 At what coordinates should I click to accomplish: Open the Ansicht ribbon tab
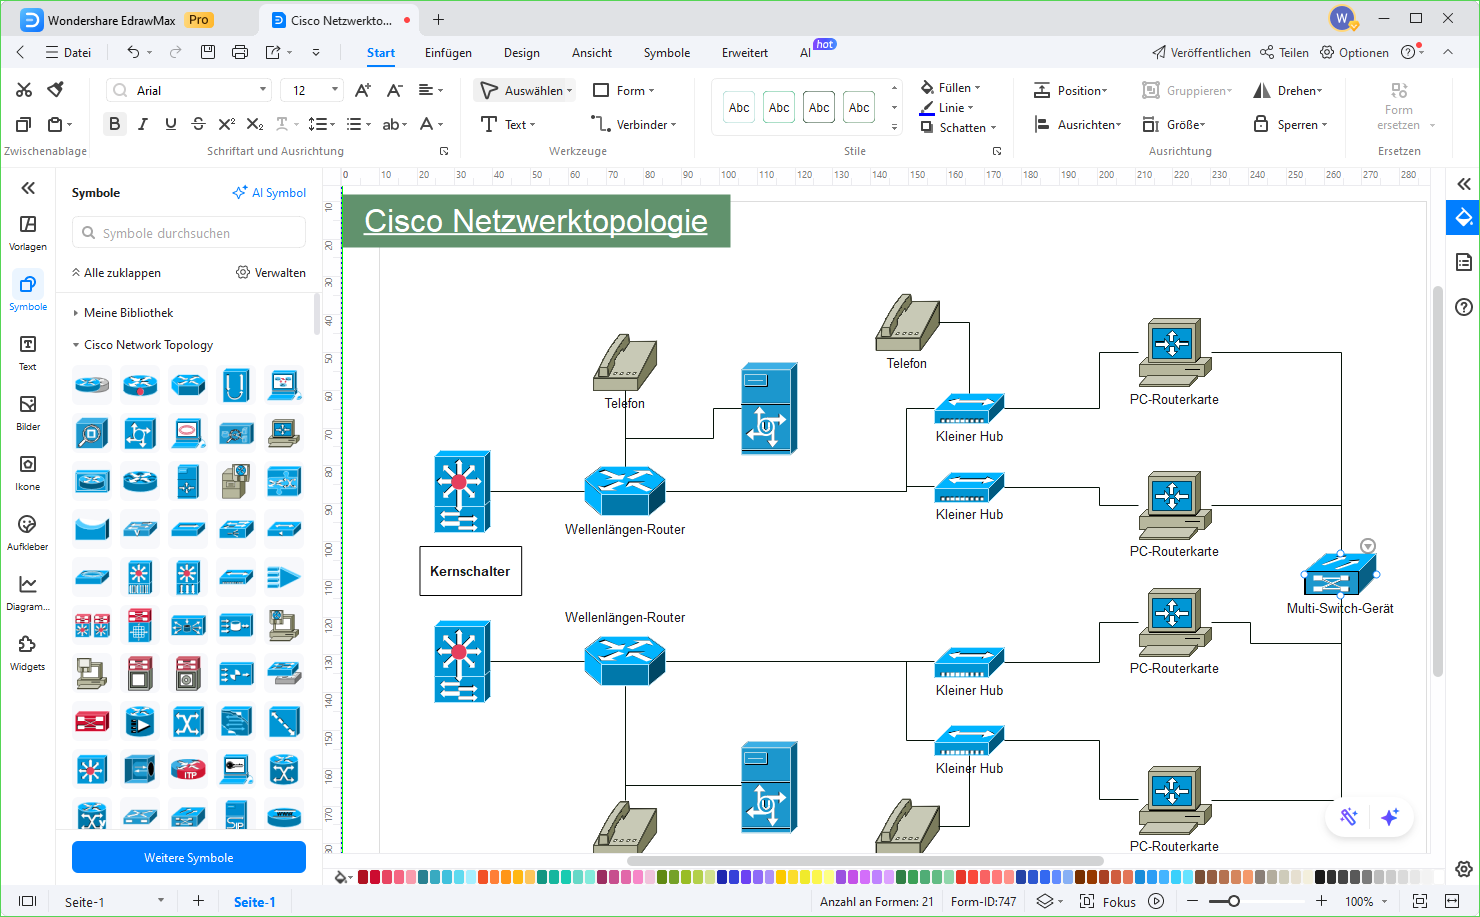coord(591,53)
